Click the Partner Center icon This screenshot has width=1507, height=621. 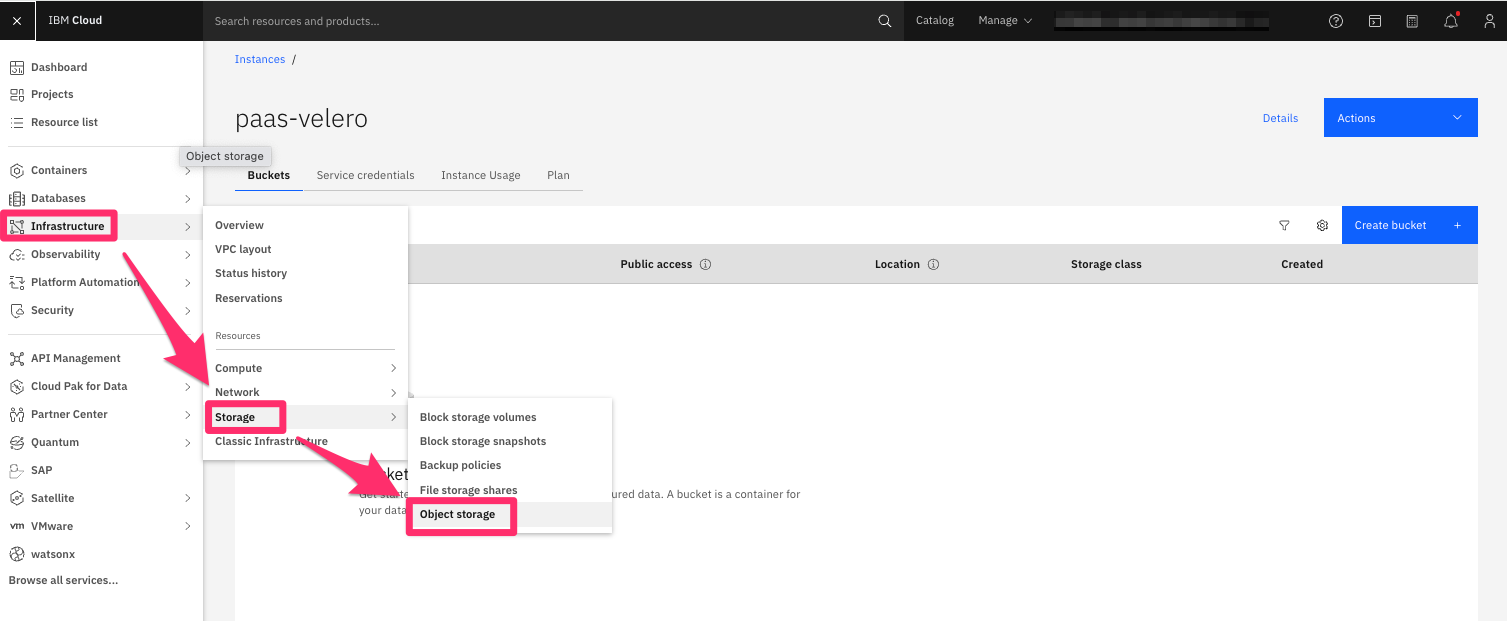point(16,414)
